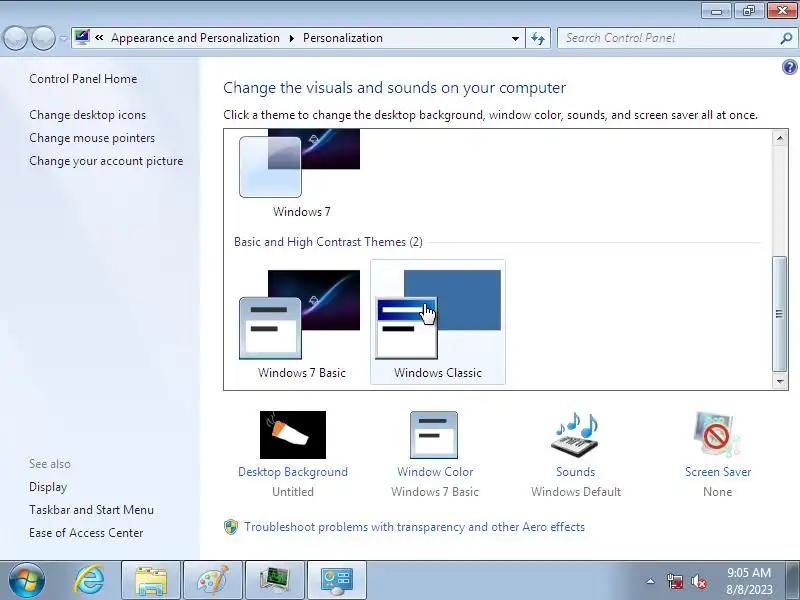Open Desktop Background settings icon
The height and width of the screenshot is (600, 800).
[x=293, y=435]
